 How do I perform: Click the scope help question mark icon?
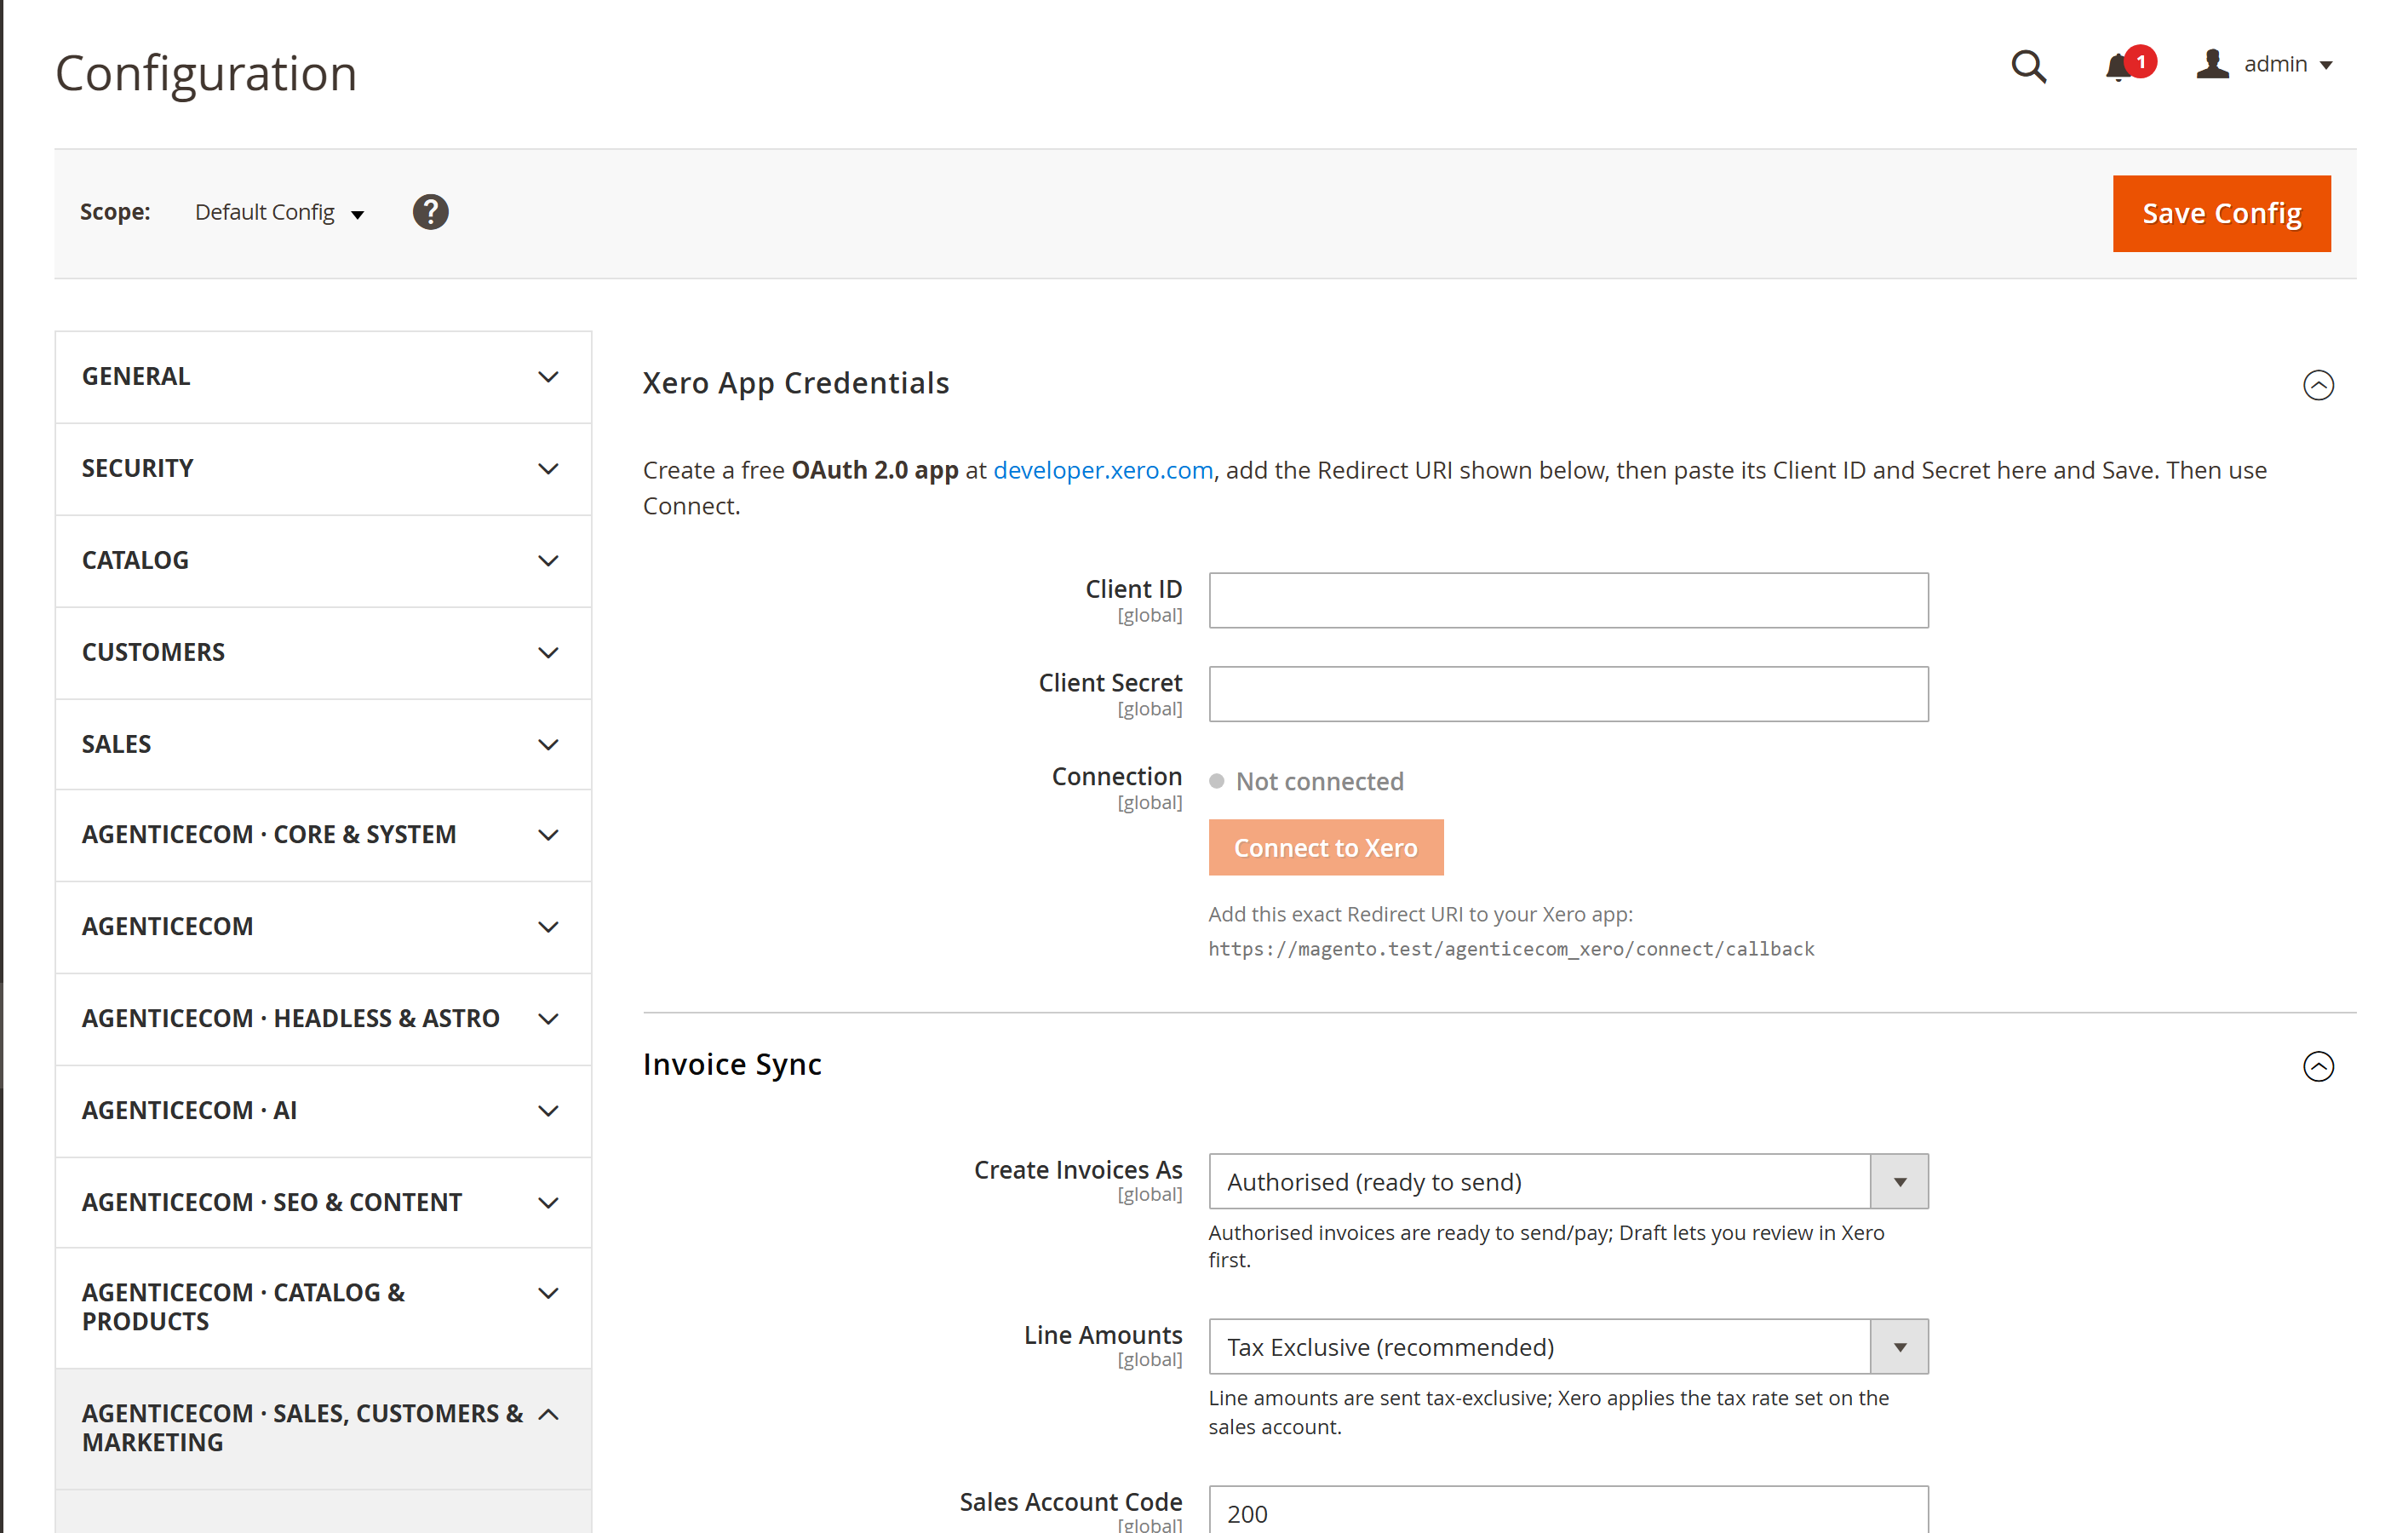[430, 212]
